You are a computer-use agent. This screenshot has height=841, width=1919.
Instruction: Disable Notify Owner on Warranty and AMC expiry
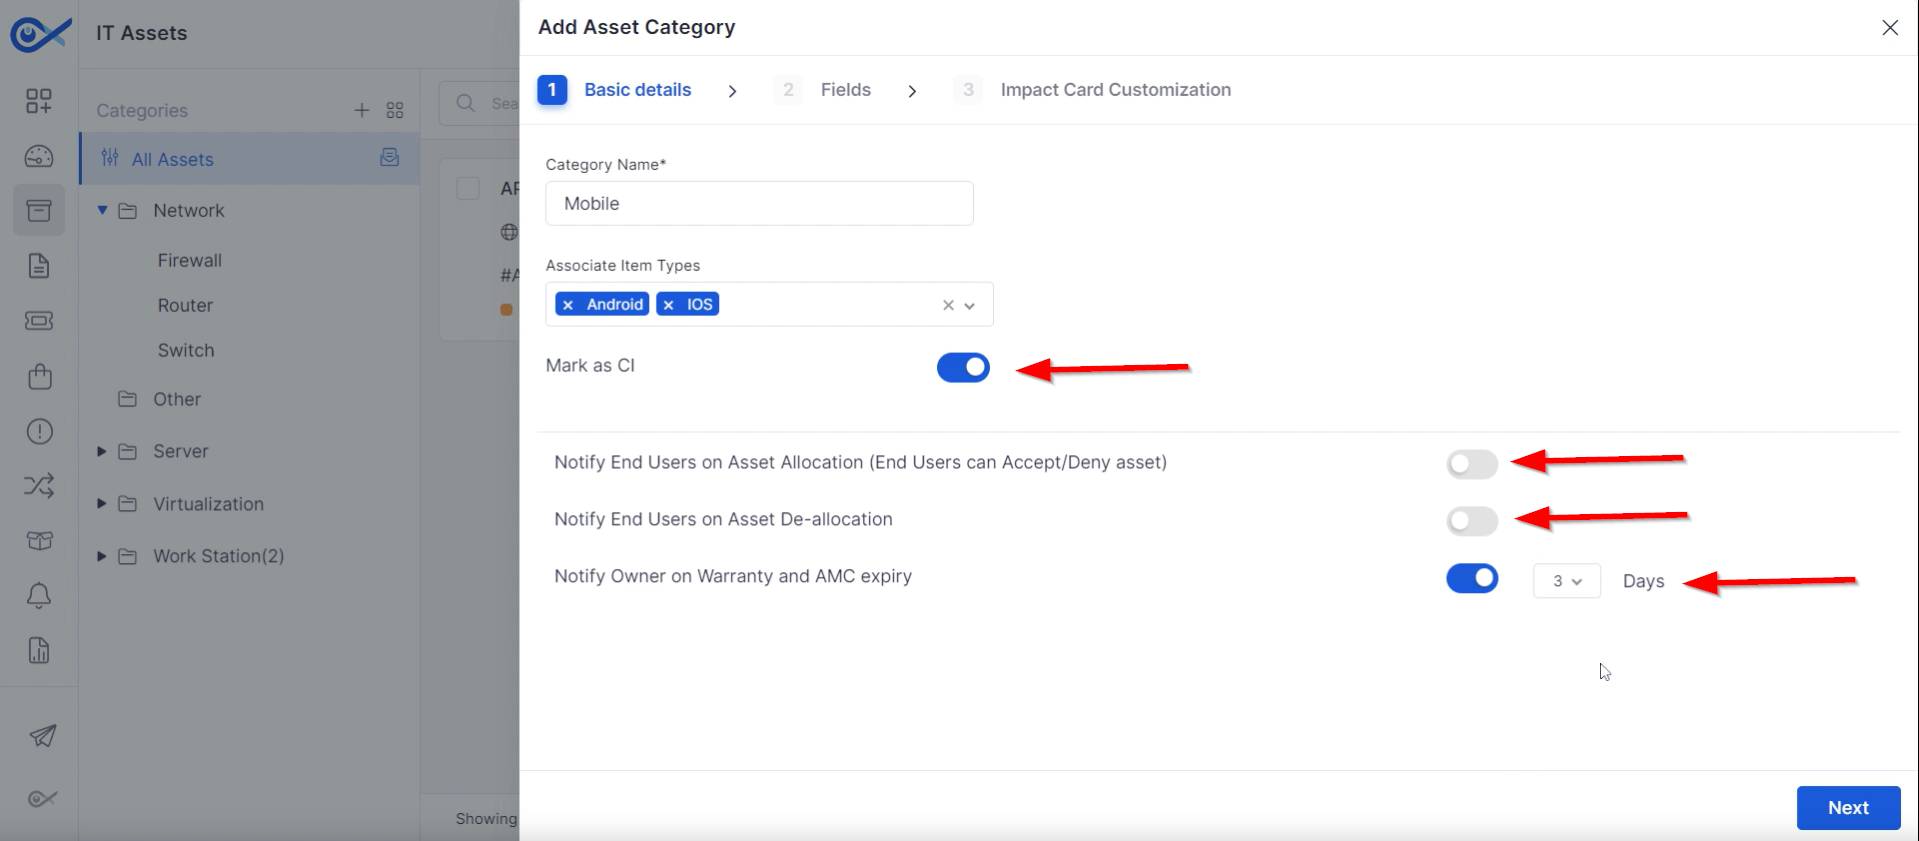pos(1471,578)
